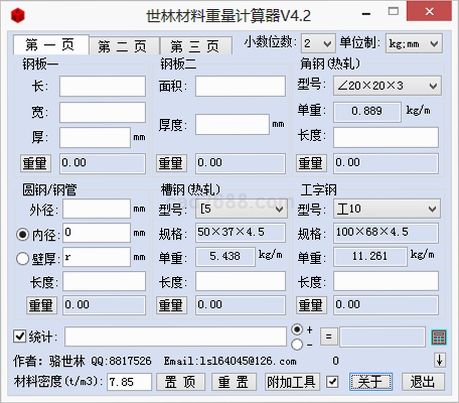Click the 统计 expression input field

pos(176,336)
